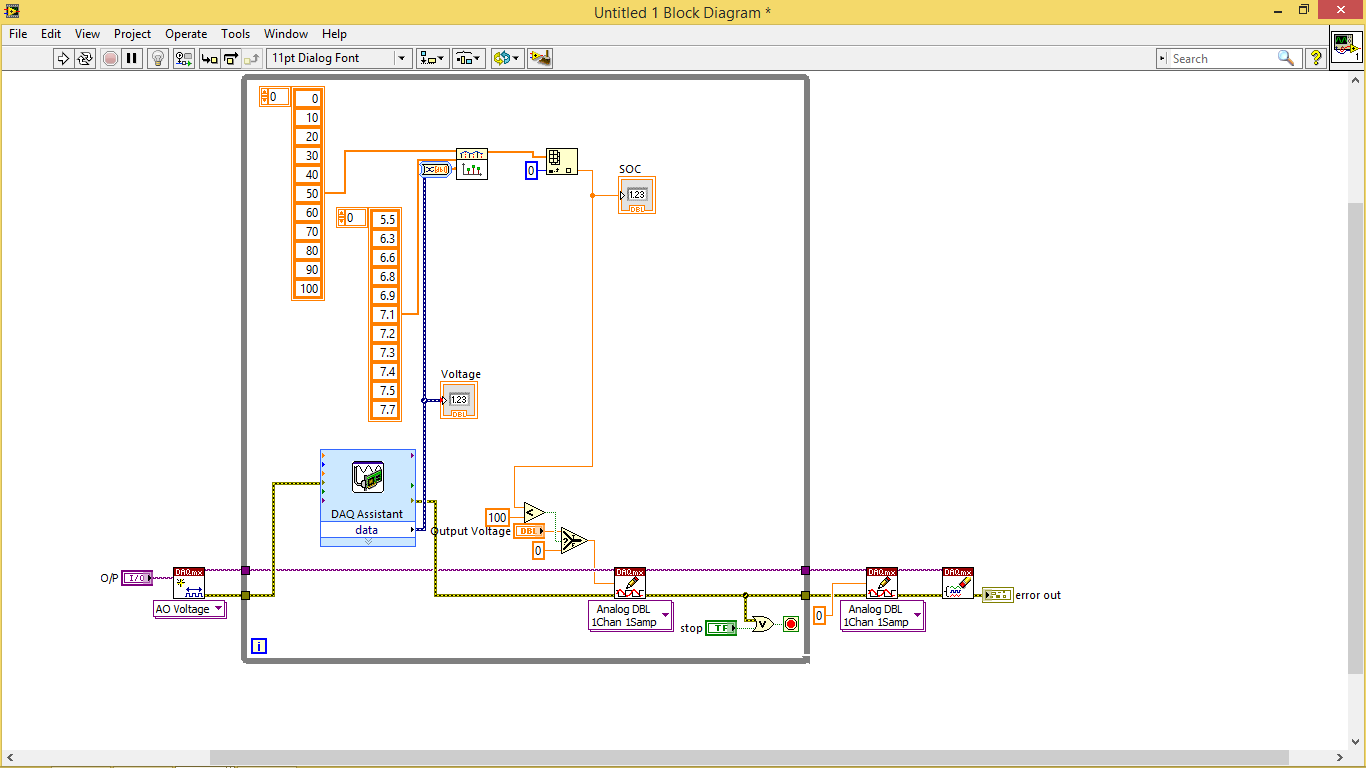Select the SOC numeric indicator terminal
1366x768 pixels.
(x=637, y=195)
